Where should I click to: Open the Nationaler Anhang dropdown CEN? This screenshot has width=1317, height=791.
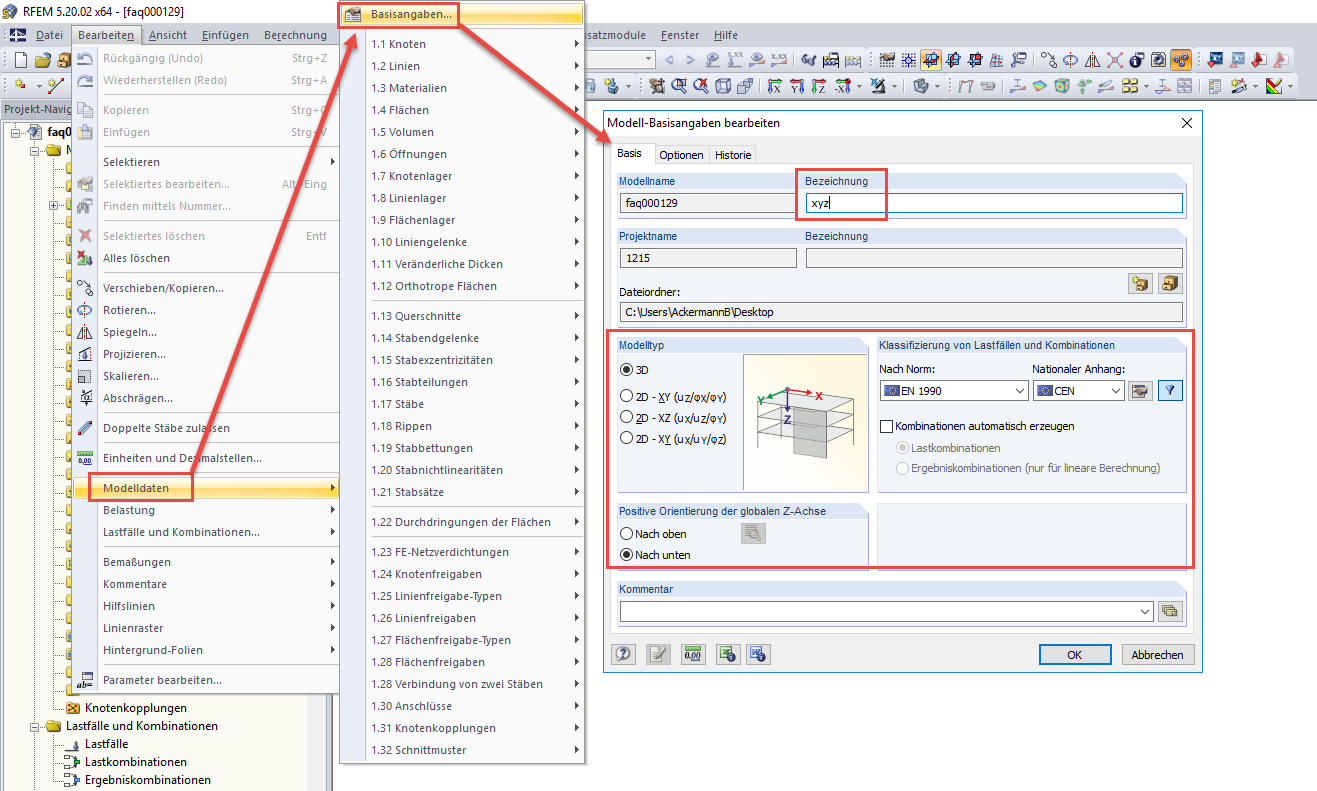(1078, 391)
